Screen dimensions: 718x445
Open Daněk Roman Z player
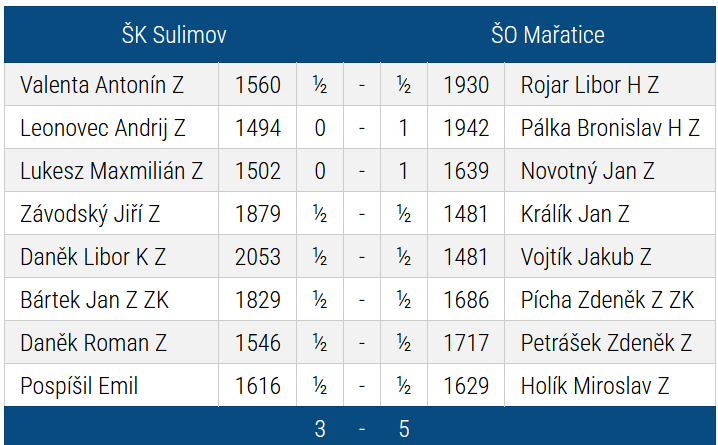[93, 343]
